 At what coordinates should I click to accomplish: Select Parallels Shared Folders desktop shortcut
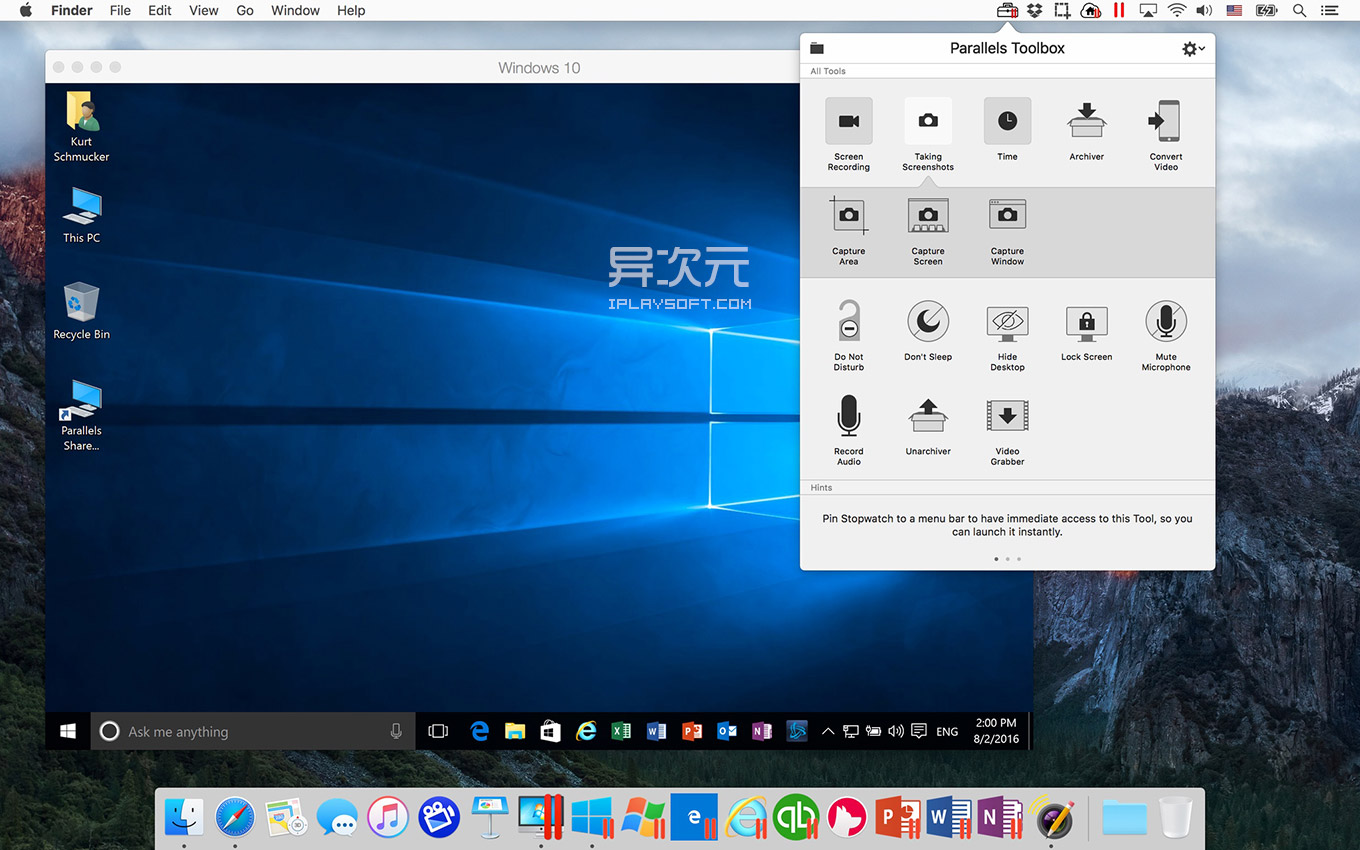[81, 415]
